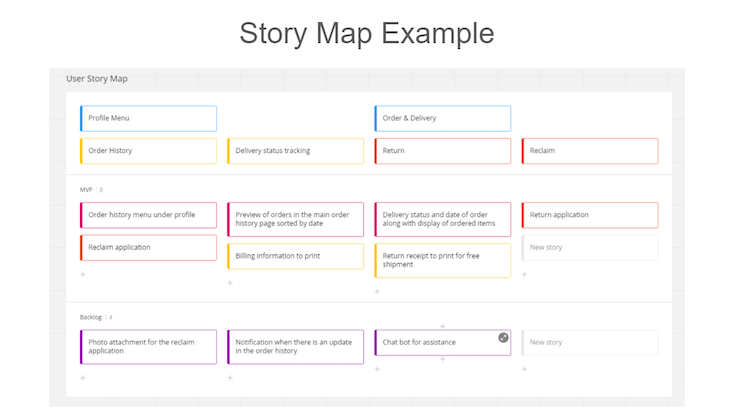730x414 pixels.
Task: Open the Return application card
Action: tap(589, 215)
